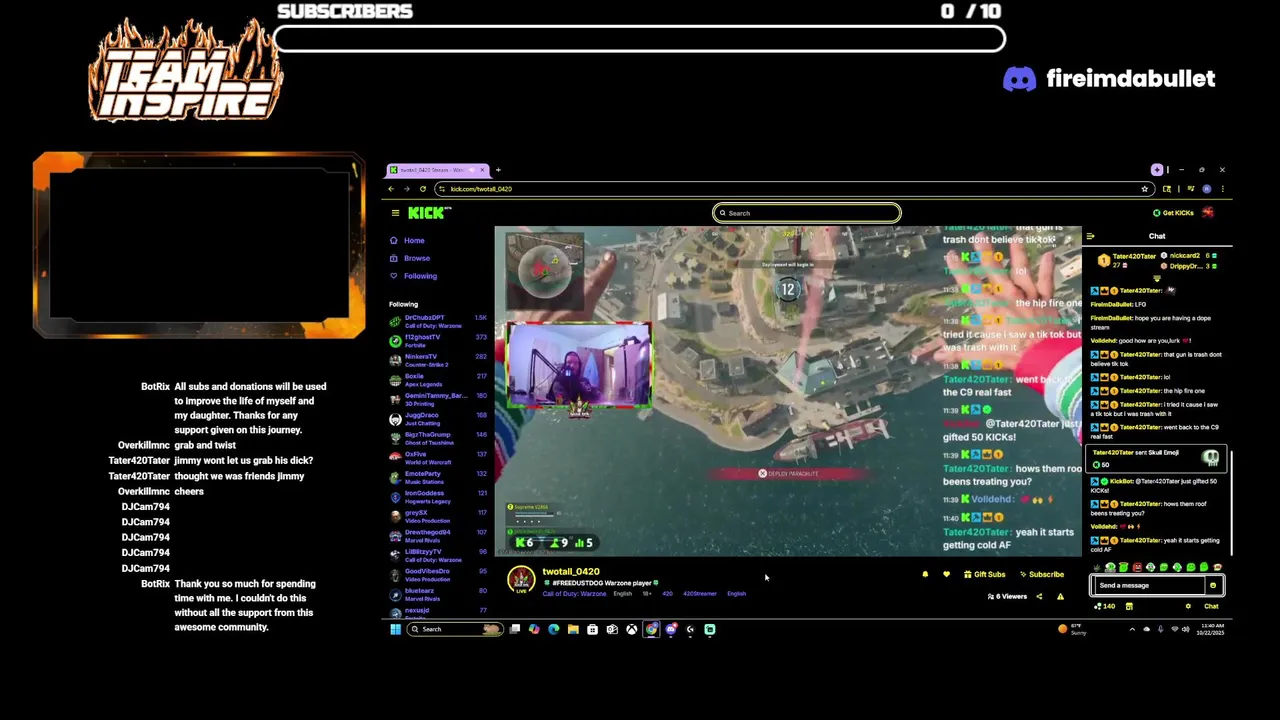This screenshot has height=720, width=1280.
Task: Toggle stream notifications bell
Action: (x=925, y=575)
